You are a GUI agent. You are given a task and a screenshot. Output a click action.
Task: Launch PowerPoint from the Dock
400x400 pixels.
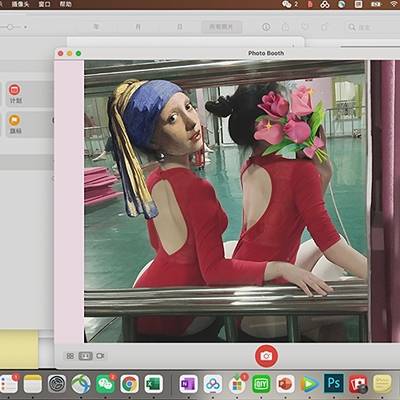click(x=286, y=384)
